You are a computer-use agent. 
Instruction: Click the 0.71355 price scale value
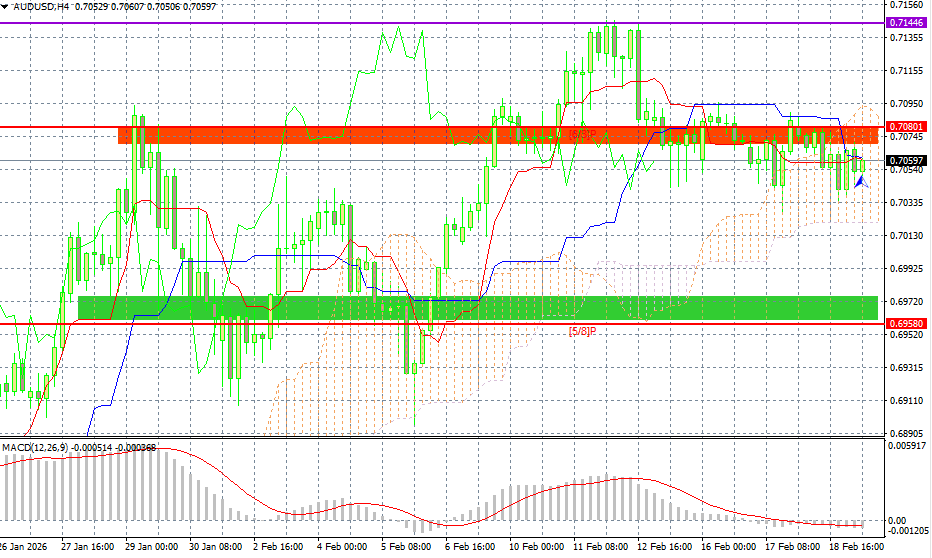[x=906, y=37]
